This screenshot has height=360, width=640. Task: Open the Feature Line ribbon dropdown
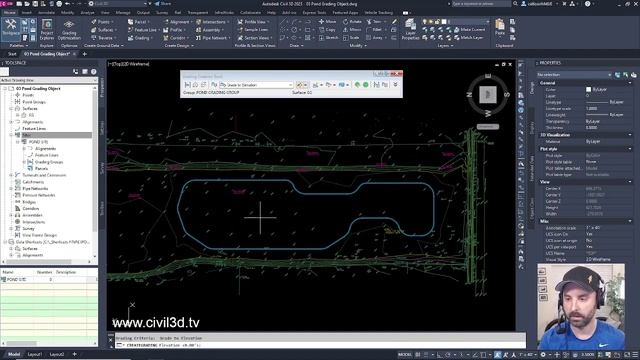(x=143, y=29)
